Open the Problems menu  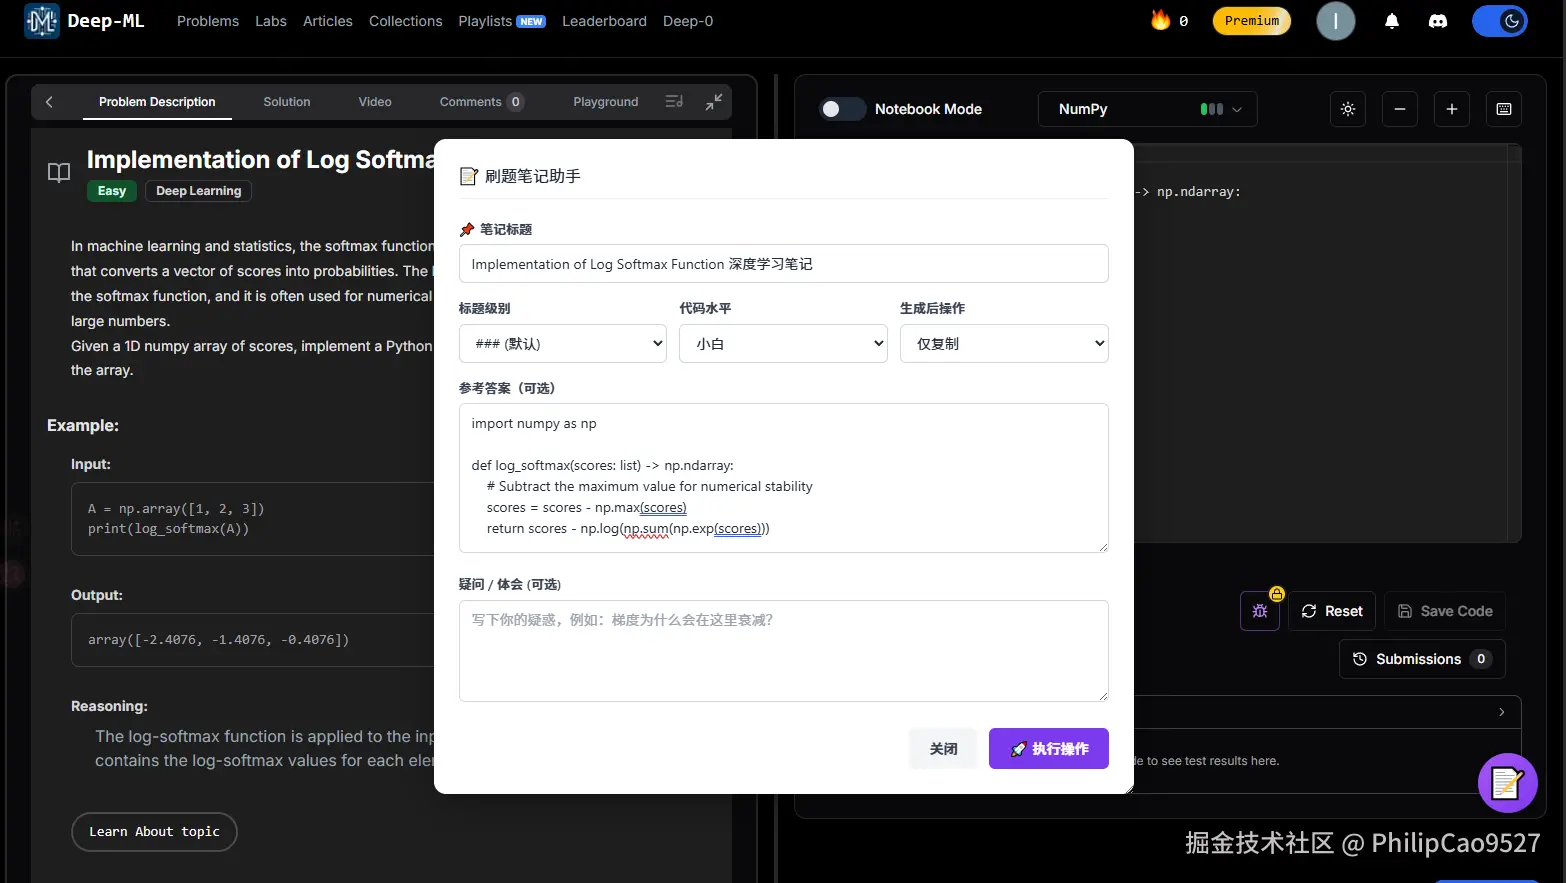pos(208,21)
